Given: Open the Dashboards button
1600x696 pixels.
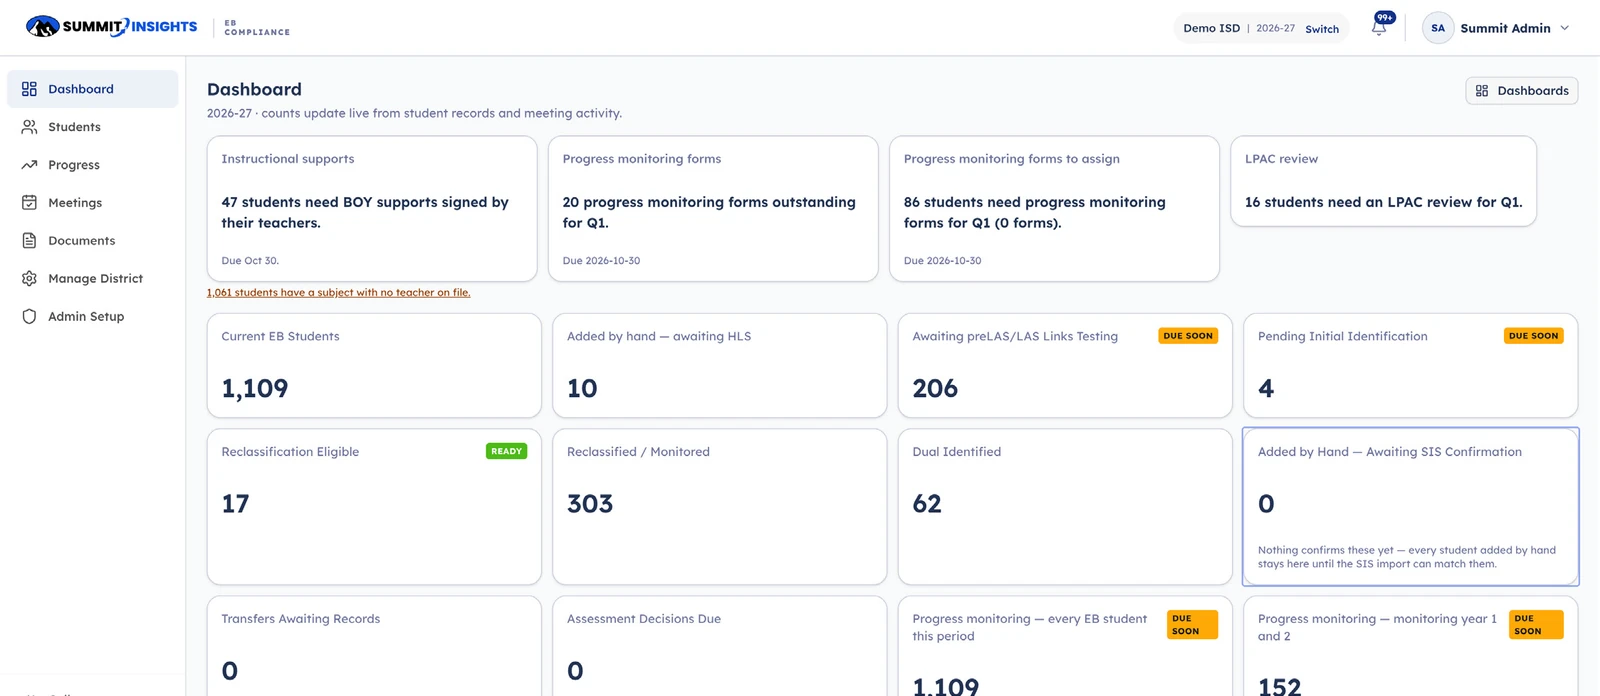Looking at the screenshot, I should (1522, 91).
